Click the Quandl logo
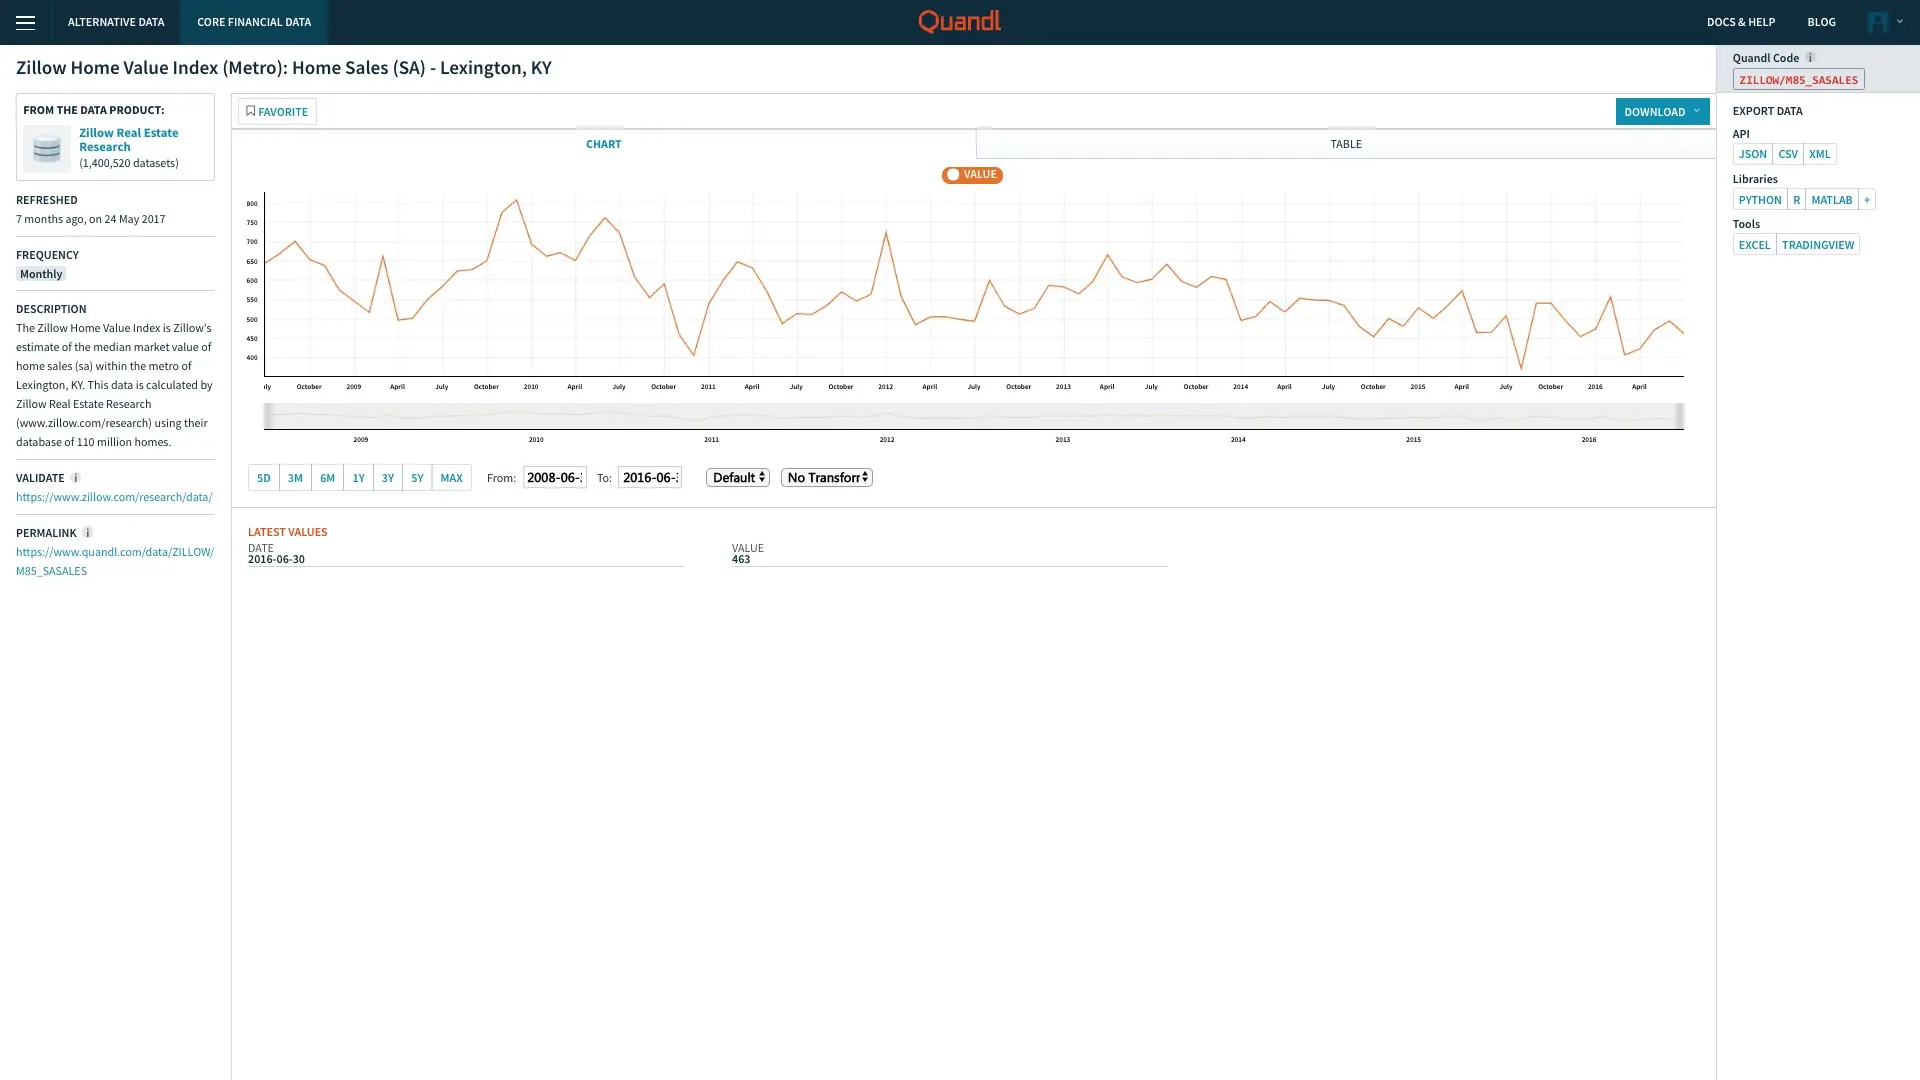This screenshot has width=1920, height=1080. [959, 21]
